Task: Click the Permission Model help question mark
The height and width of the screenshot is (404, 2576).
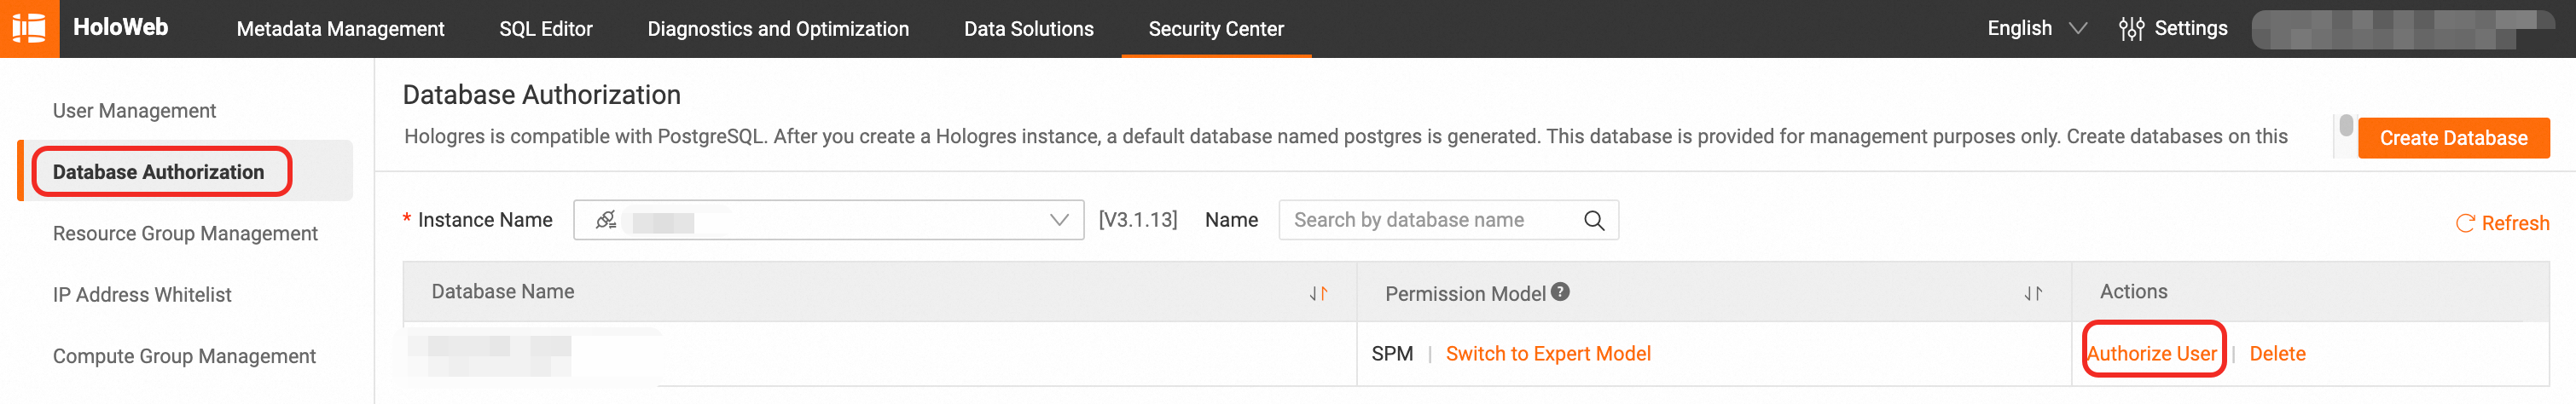Action: (1560, 292)
